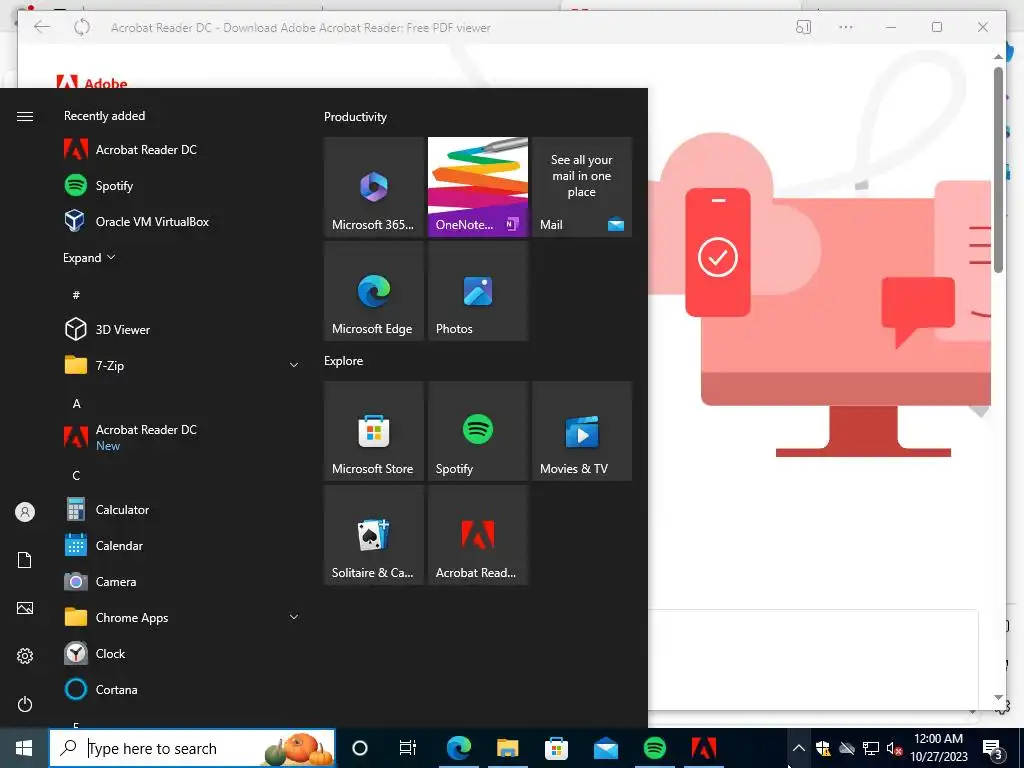Select the Explore group header
Viewport: 1024px width, 768px height.
pyautogui.click(x=344, y=360)
